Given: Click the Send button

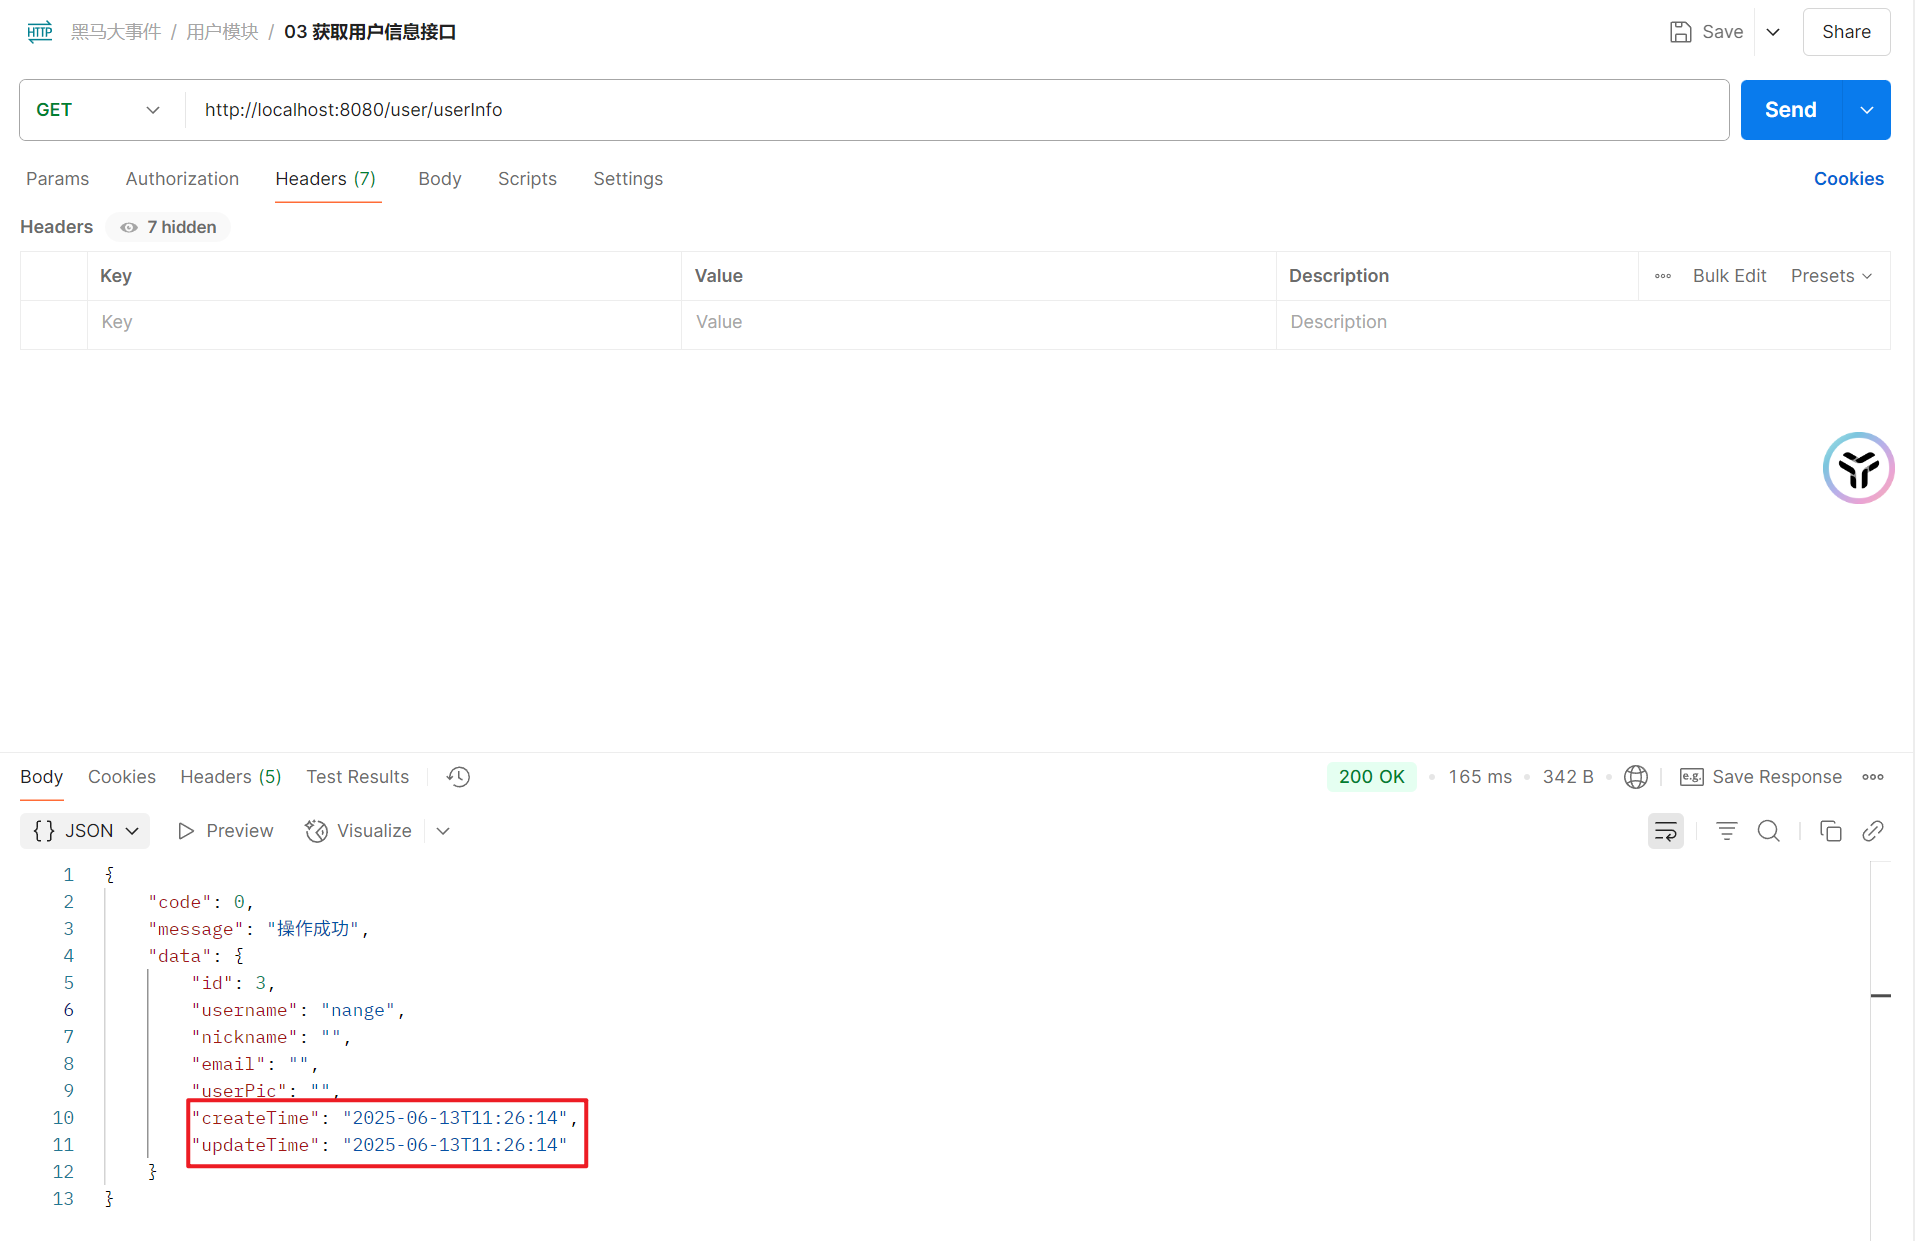Looking at the screenshot, I should coord(1790,110).
